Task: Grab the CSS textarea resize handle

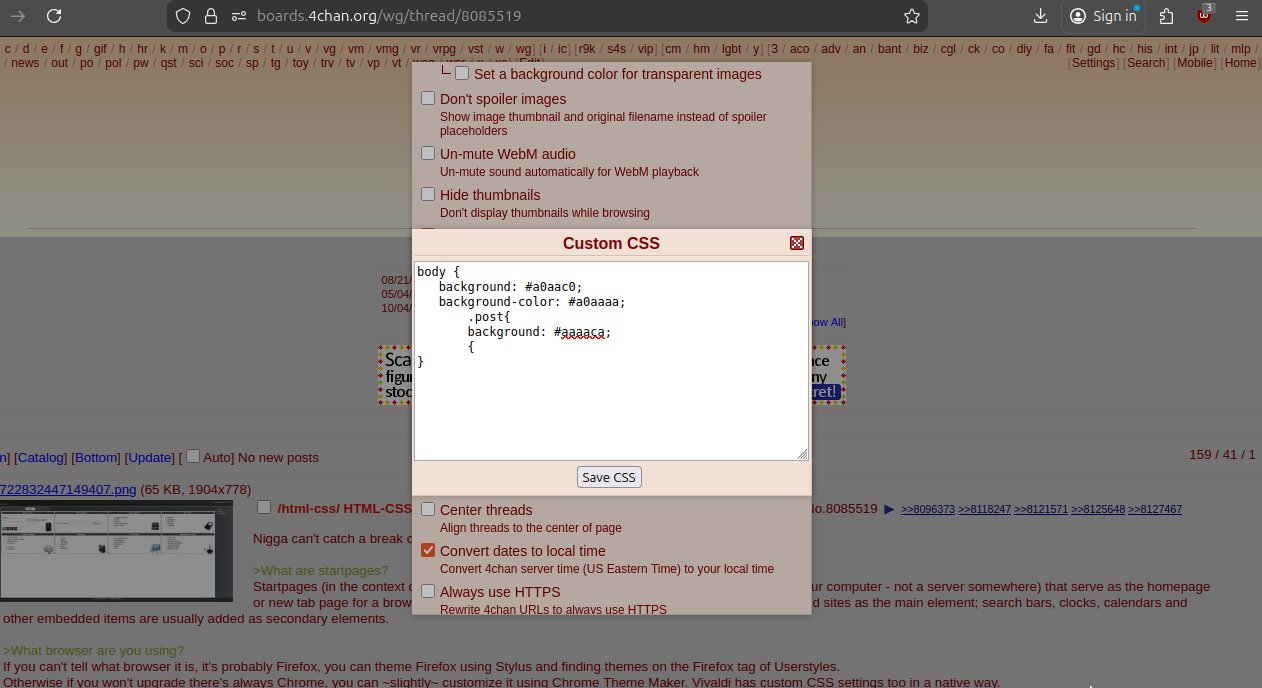Action: pyautogui.click(x=802, y=454)
